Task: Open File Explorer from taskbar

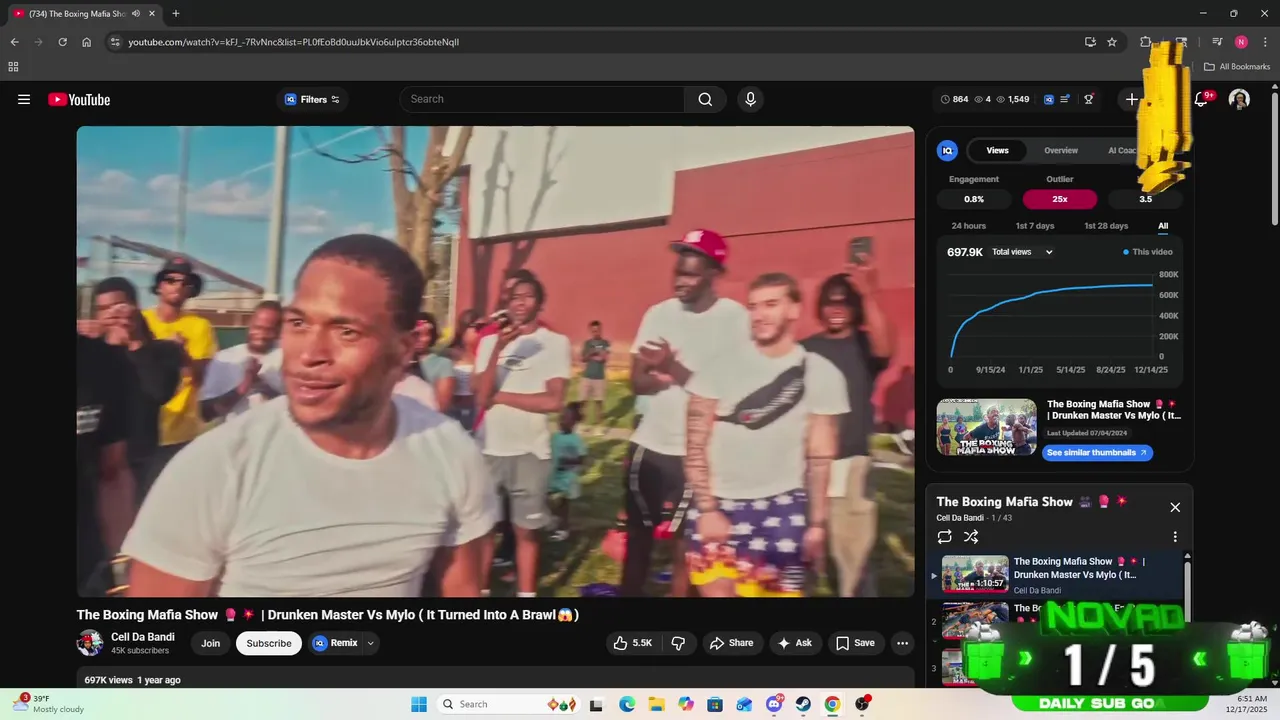Action: (x=656, y=704)
